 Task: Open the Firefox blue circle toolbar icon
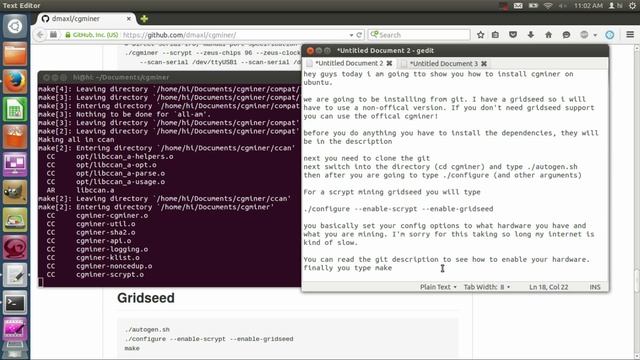(x=610, y=35)
